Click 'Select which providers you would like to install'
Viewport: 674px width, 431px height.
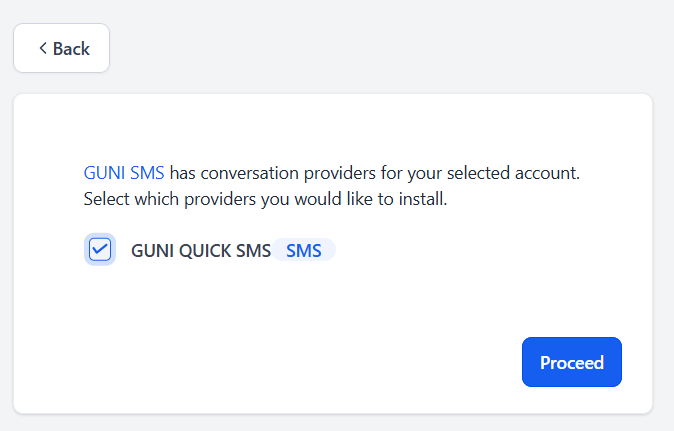pos(265,199)
